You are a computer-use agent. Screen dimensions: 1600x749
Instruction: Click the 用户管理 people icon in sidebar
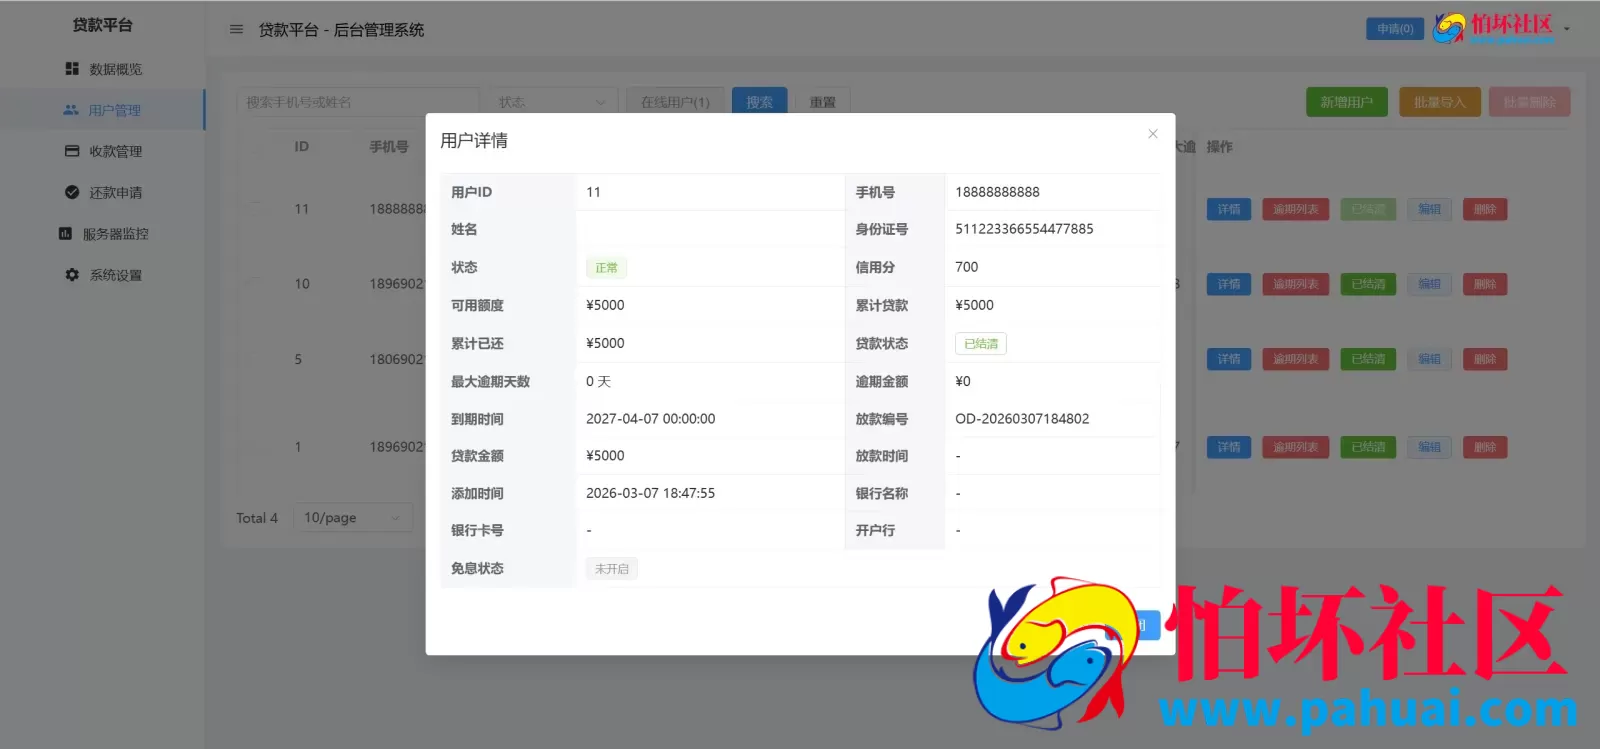coord(71,110)
